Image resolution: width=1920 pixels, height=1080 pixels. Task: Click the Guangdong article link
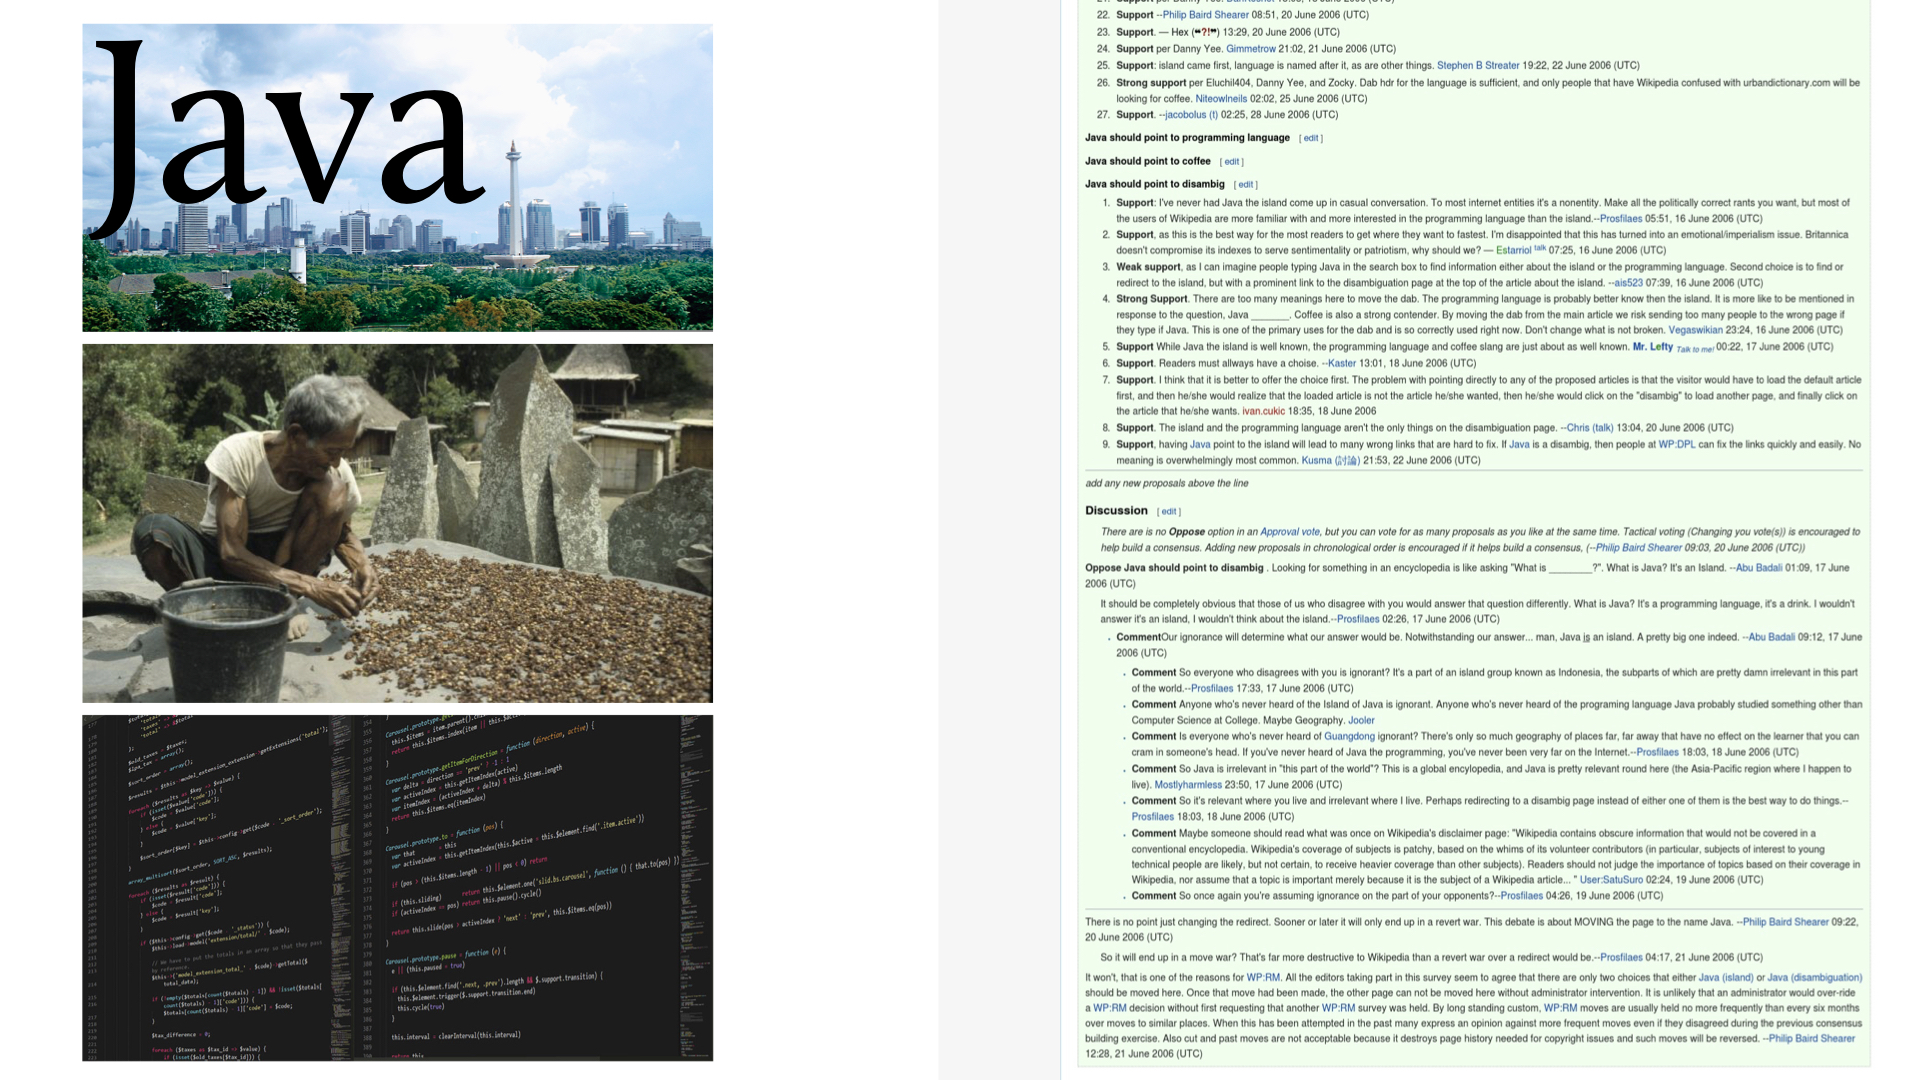point(1349,736)
